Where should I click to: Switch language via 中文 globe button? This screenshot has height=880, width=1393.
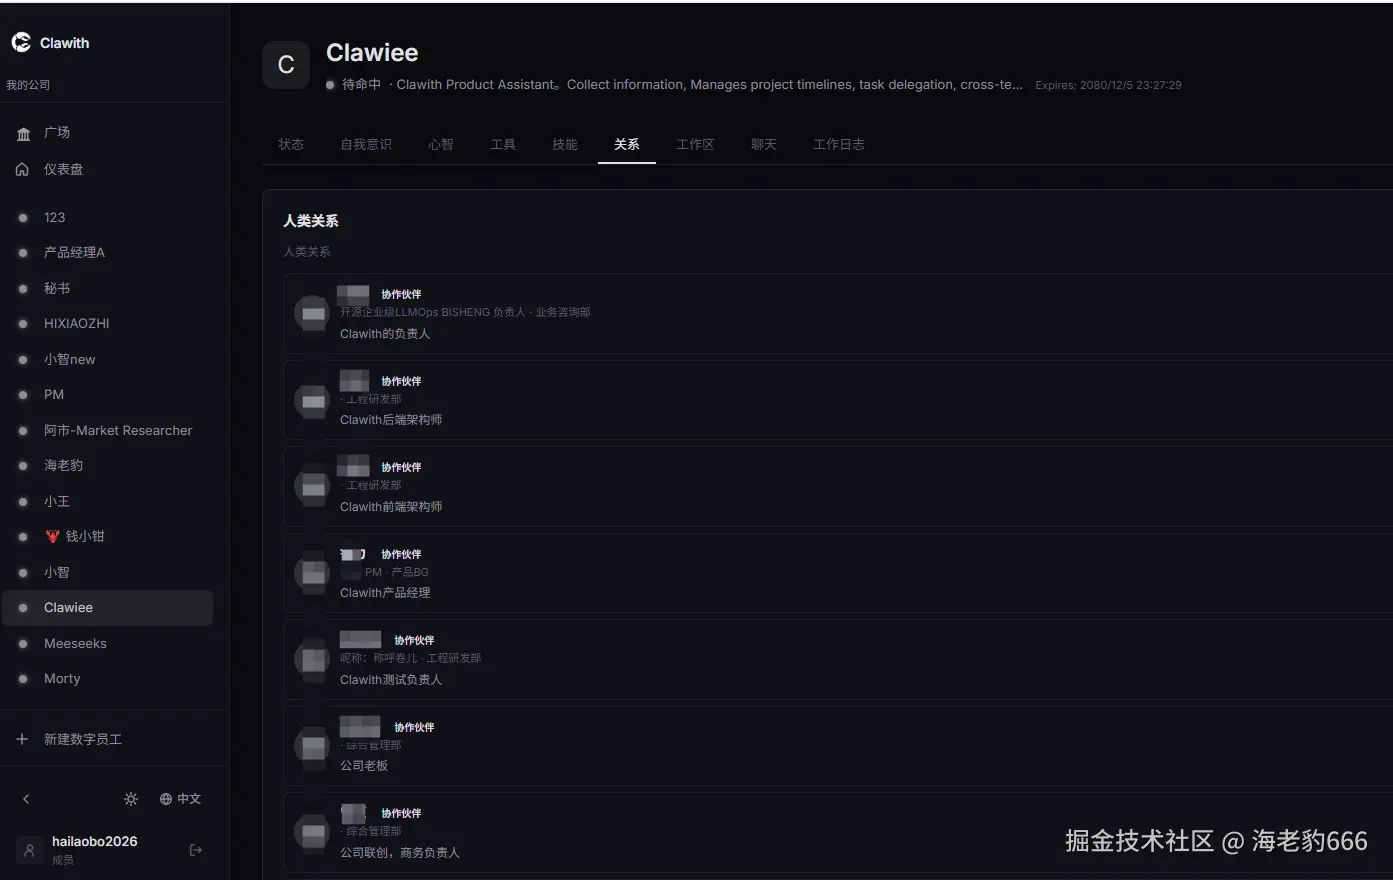pos(180,799)
